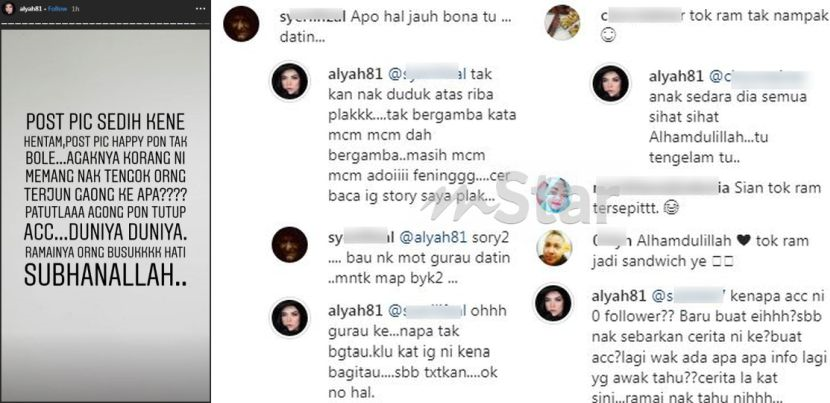The image size is (830, 403).
Task: Open commenter avatar beside 'sory2' comment
Action: click(x=290, y=245)
